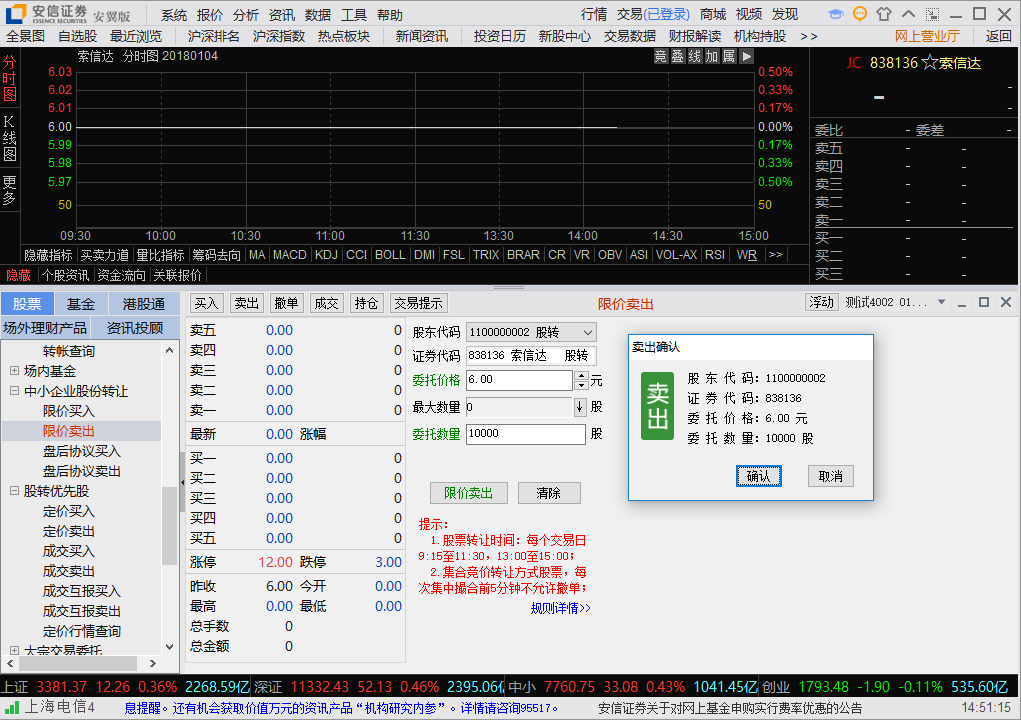Screen dimensions: 1021x720
Task: Click the 限价卖出 submit button
Action: [x=468, y=493]
